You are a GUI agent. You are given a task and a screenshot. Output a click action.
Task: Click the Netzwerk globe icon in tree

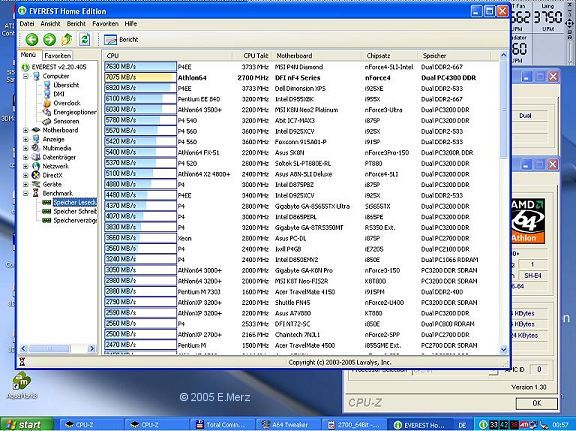(36, 166)
